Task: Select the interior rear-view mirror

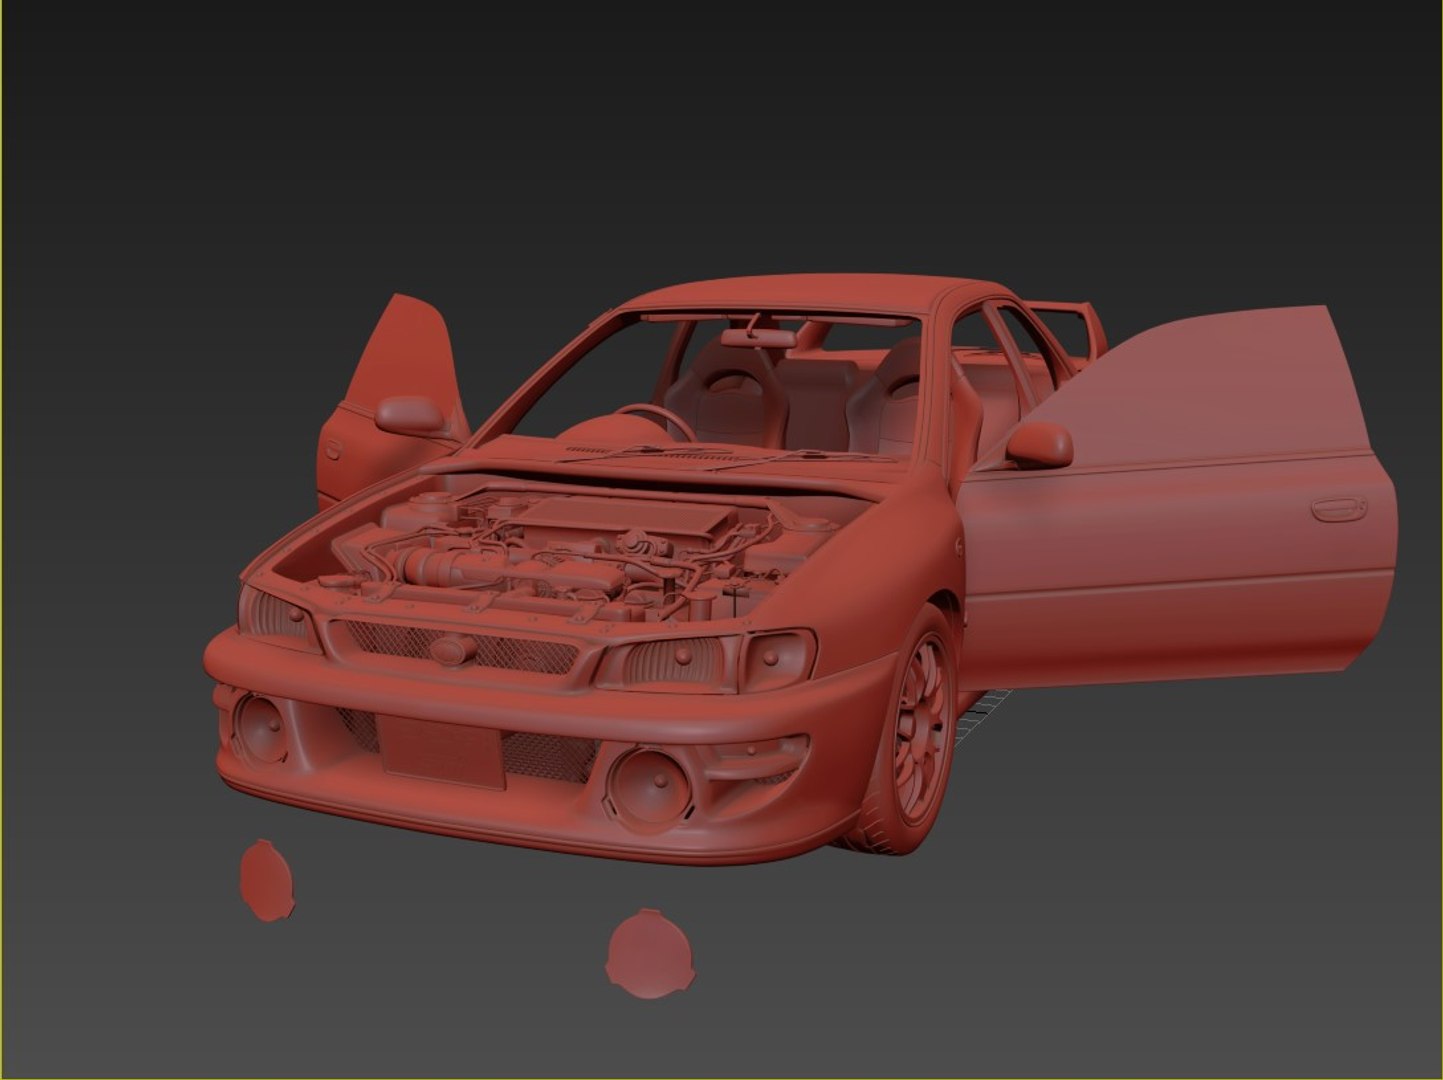Action: 758,337
